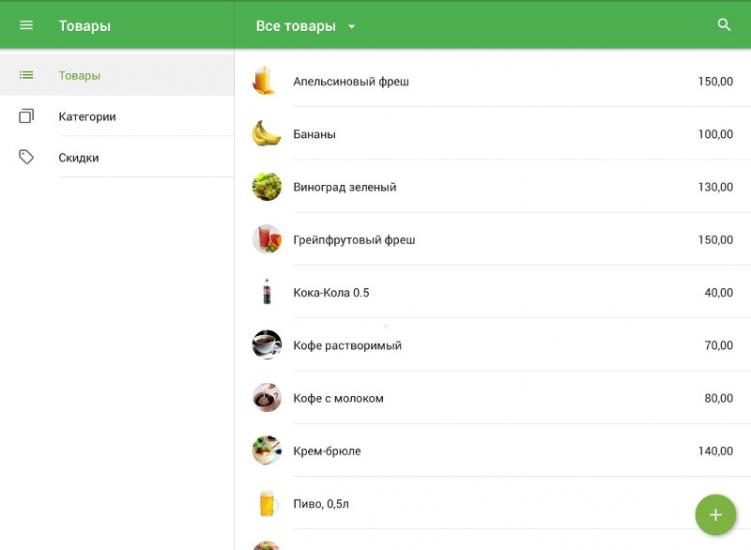The image size is (751, 550).
Task: Open the hamburger navigation menu
Action: click(26, 25)
